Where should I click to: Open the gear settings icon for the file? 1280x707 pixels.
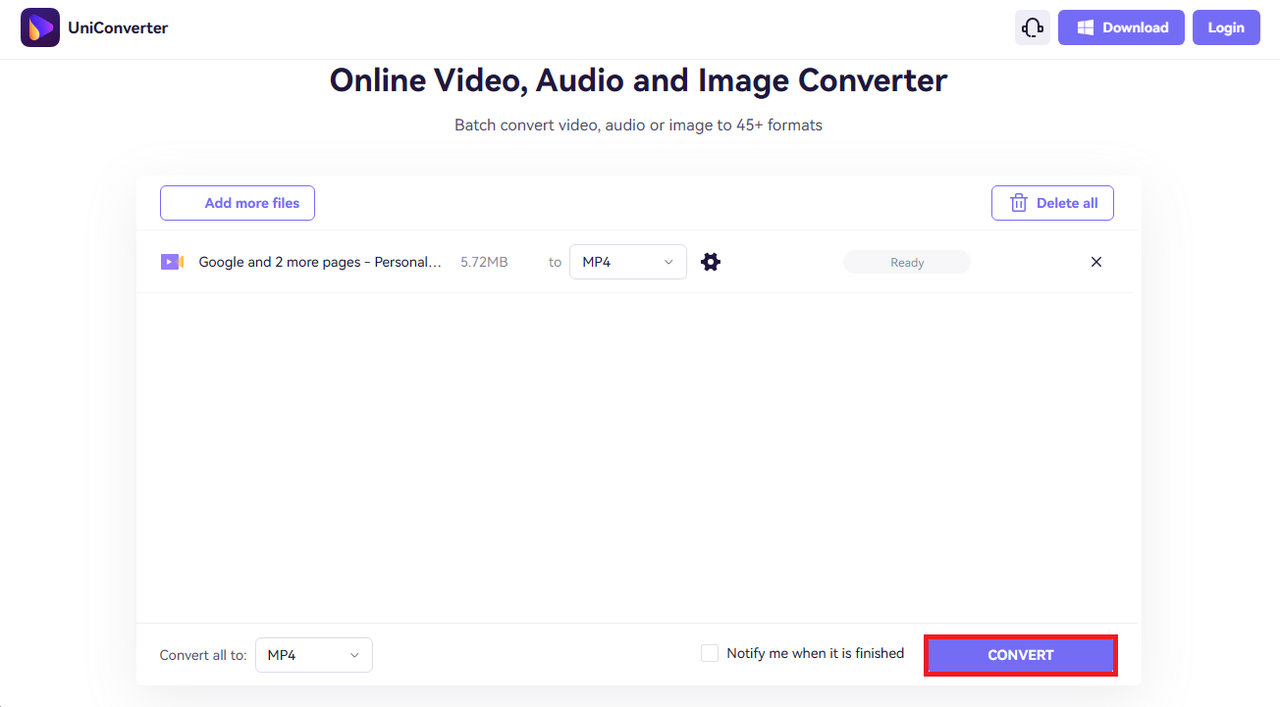pyautogui.click(x=710, y=262)
